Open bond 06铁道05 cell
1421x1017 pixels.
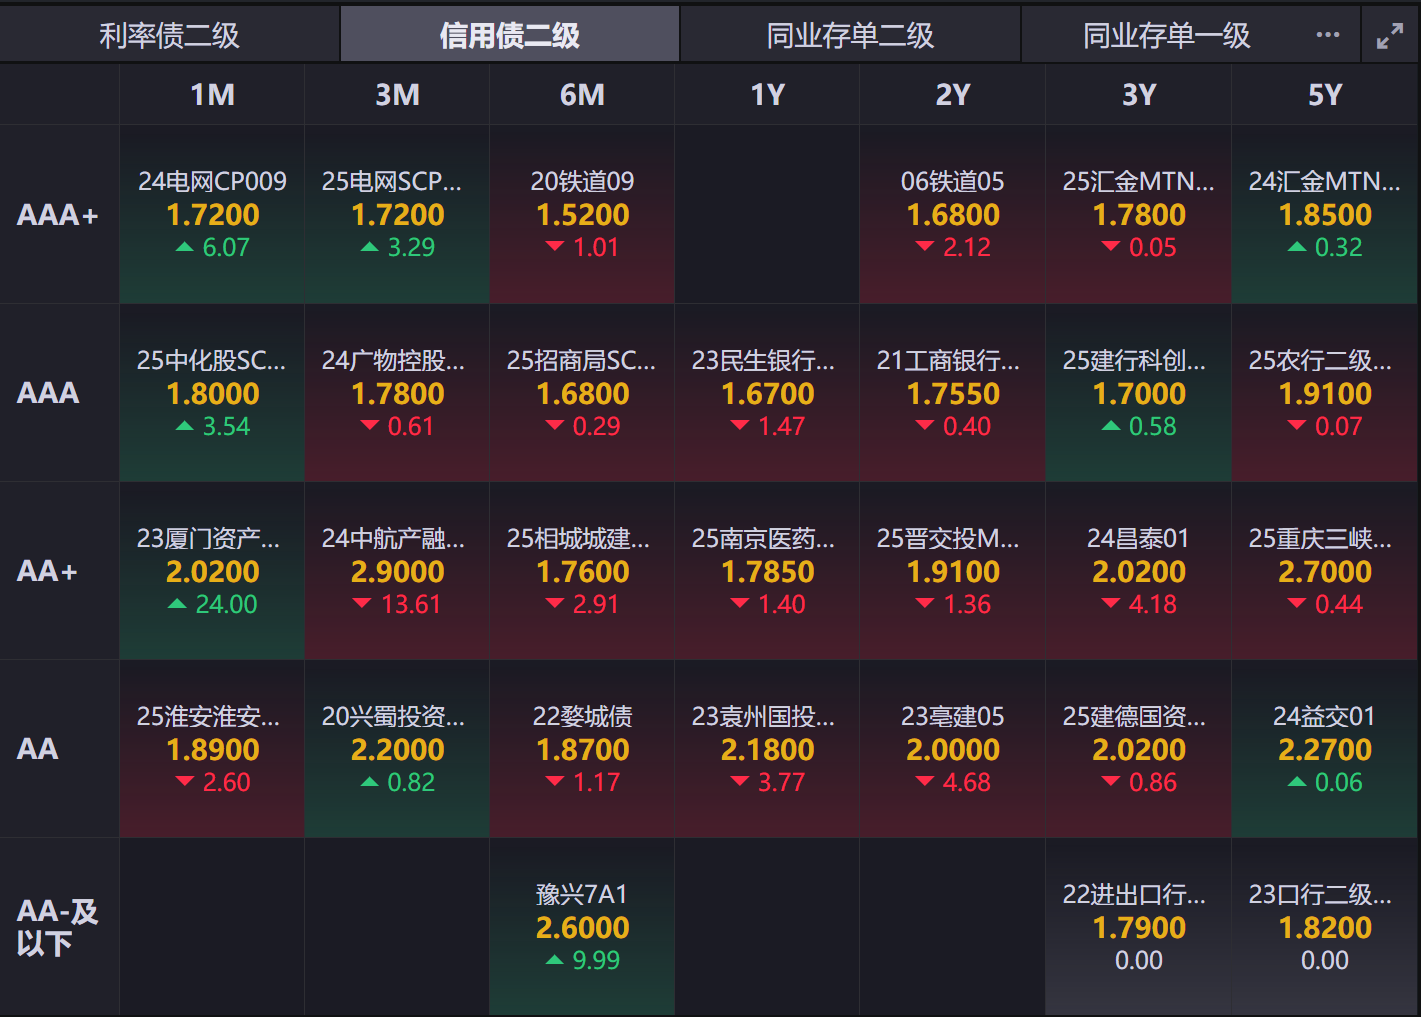(x=953, y=214)
